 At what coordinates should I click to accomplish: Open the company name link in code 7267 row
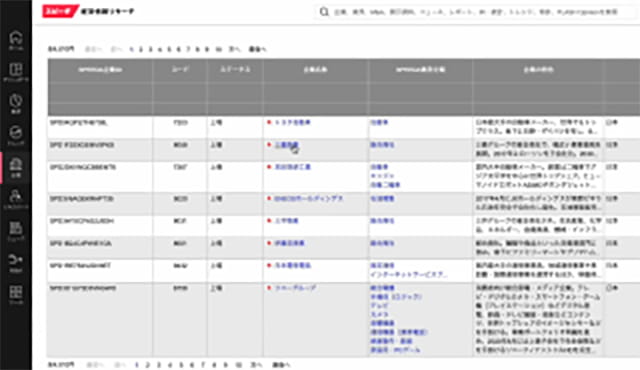click(x=292, y=167)
